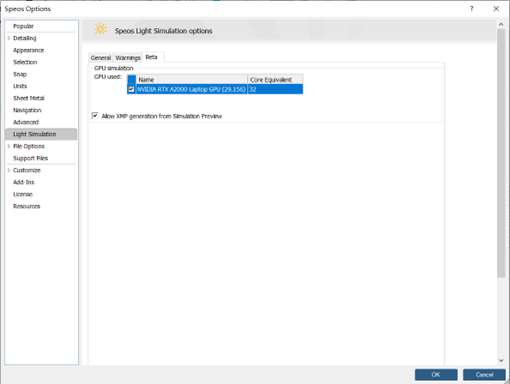Click the OK button

point(436,374)
